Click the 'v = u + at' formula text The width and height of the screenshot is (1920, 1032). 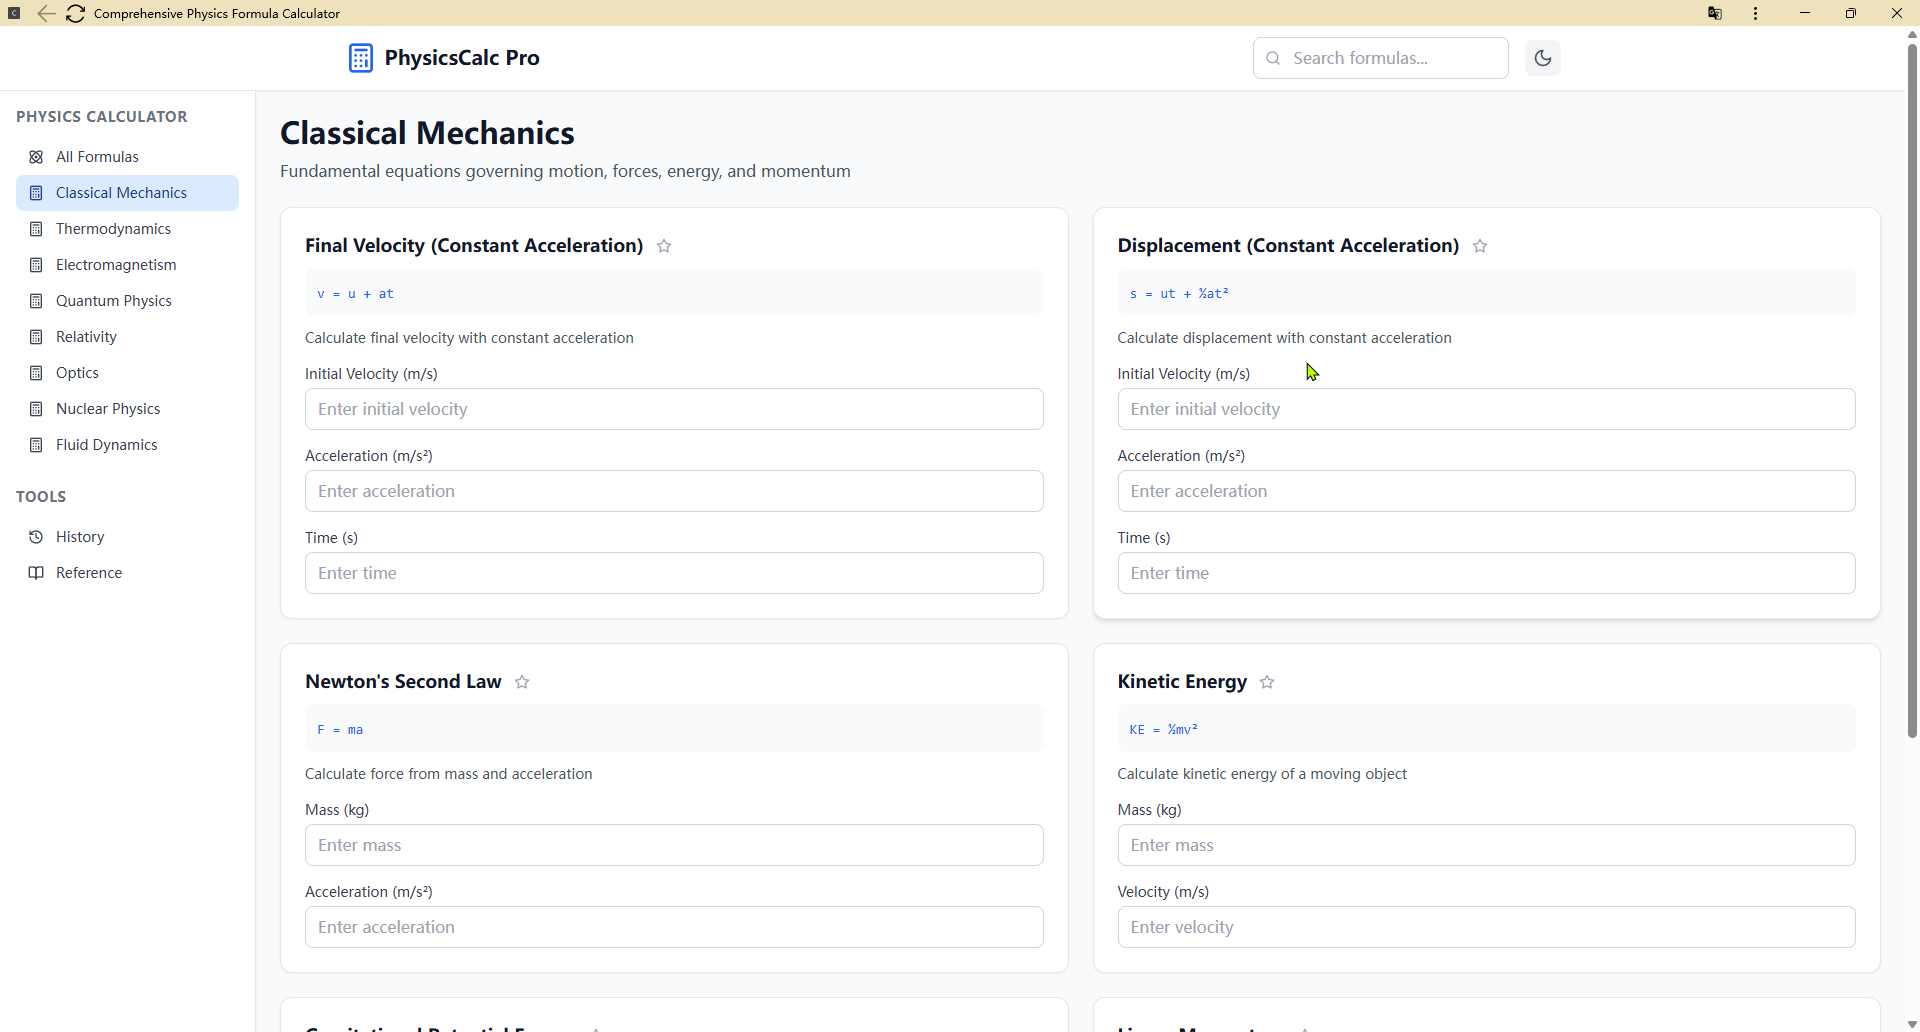click(355, 294)
